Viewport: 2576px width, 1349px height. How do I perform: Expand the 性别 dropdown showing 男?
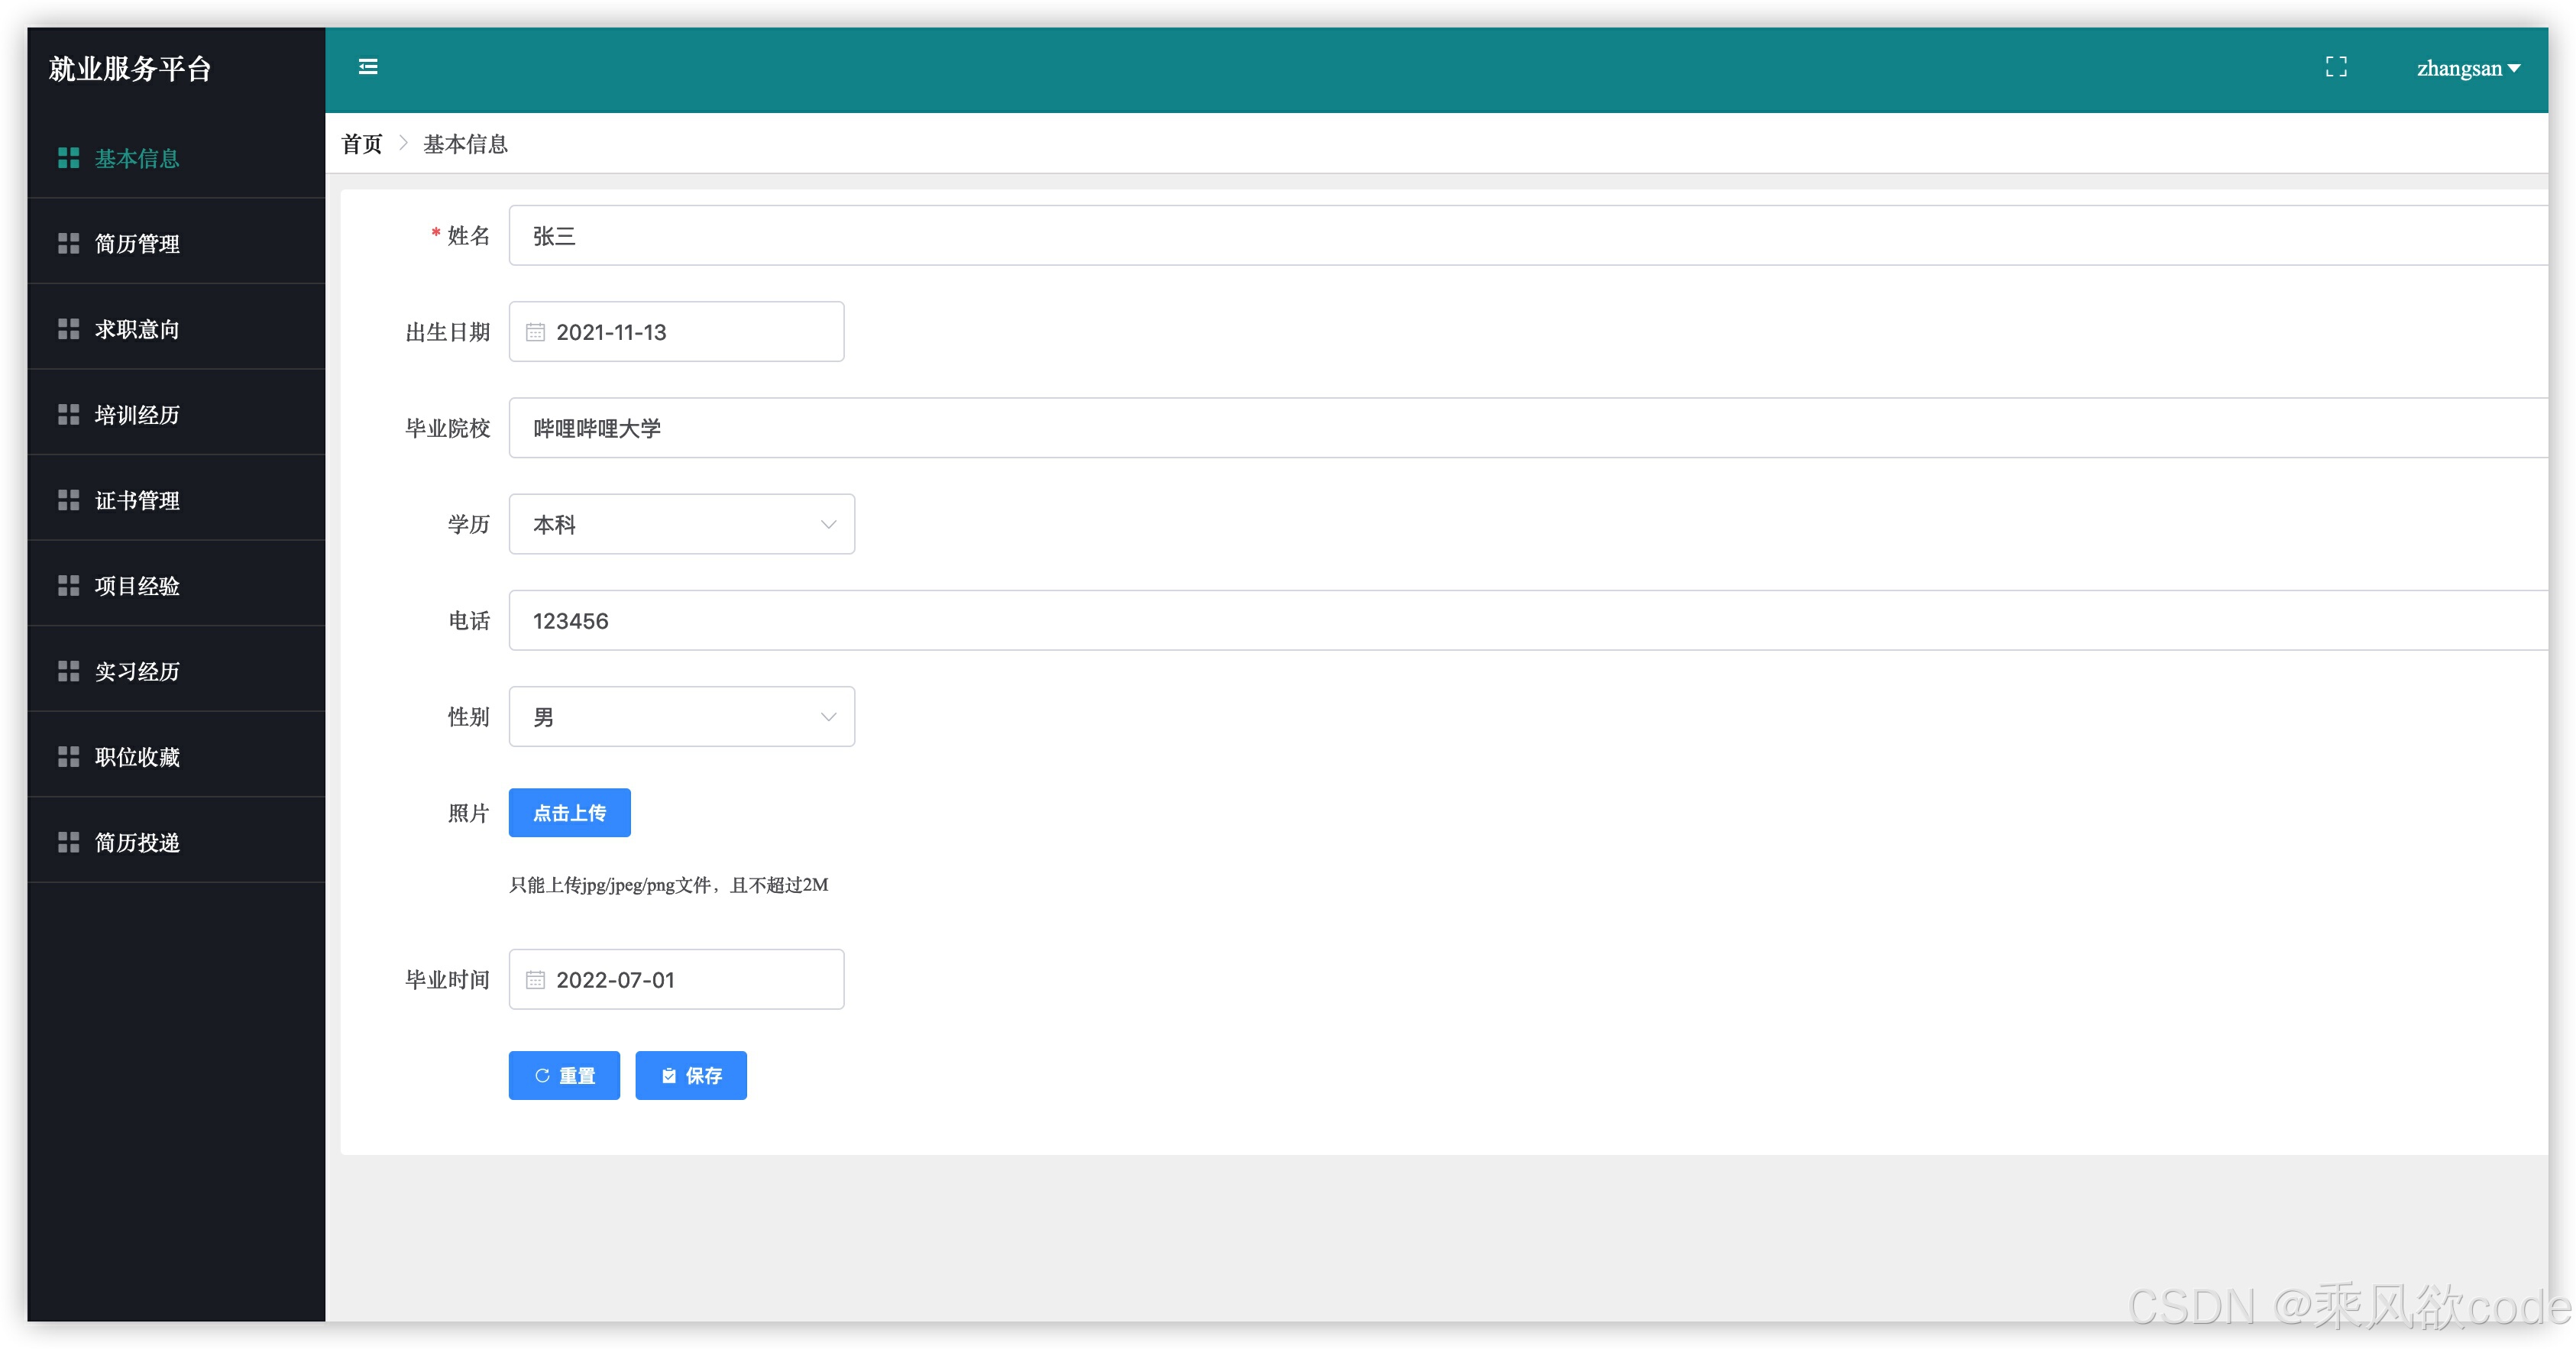coord(681,717)
